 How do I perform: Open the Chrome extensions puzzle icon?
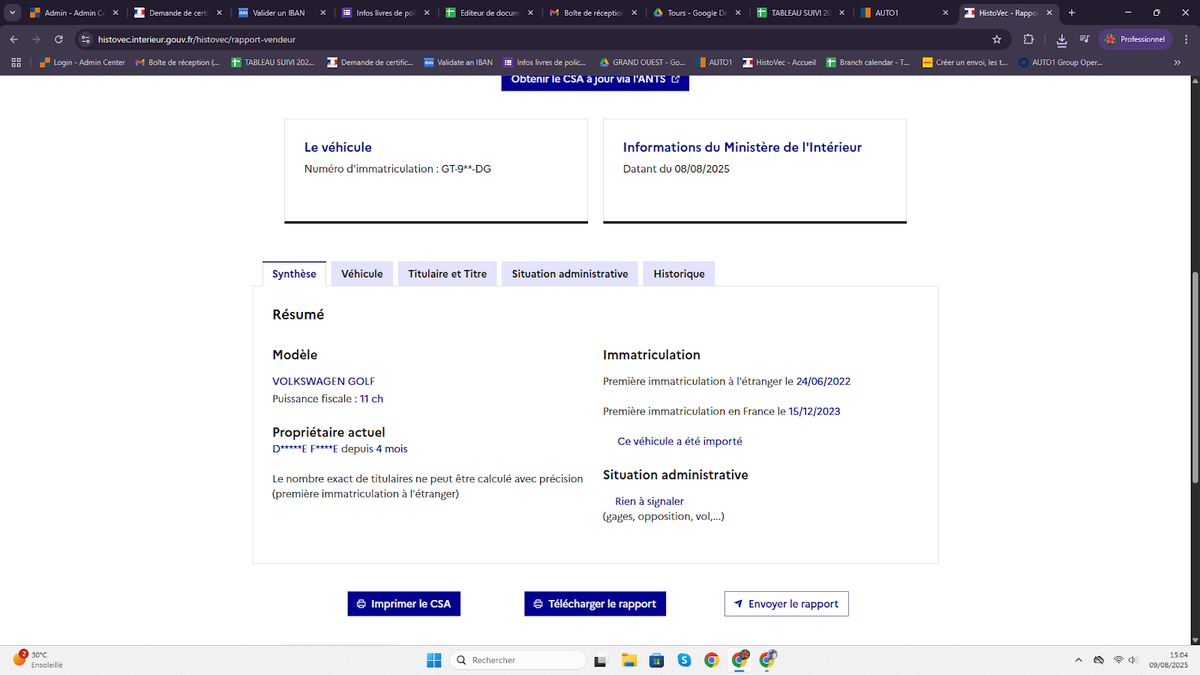1029,39
